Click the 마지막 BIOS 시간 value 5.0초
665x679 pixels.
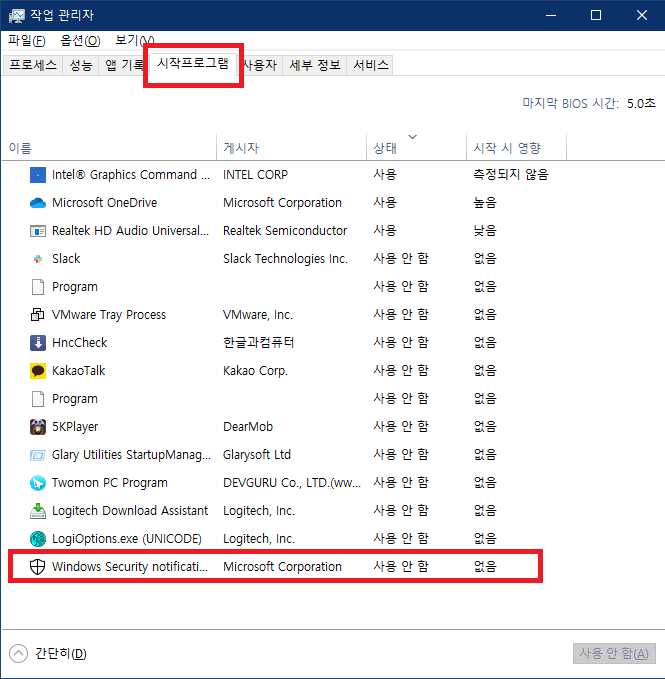pyautogui.click(x=641, y=103)
